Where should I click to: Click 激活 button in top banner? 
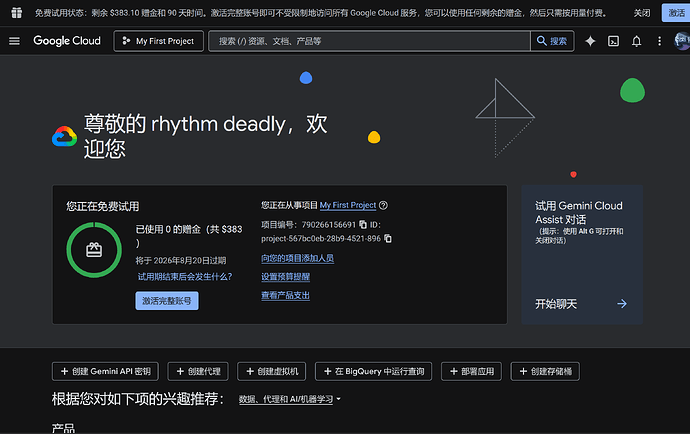pyautogui.click(x=676, y=13)
